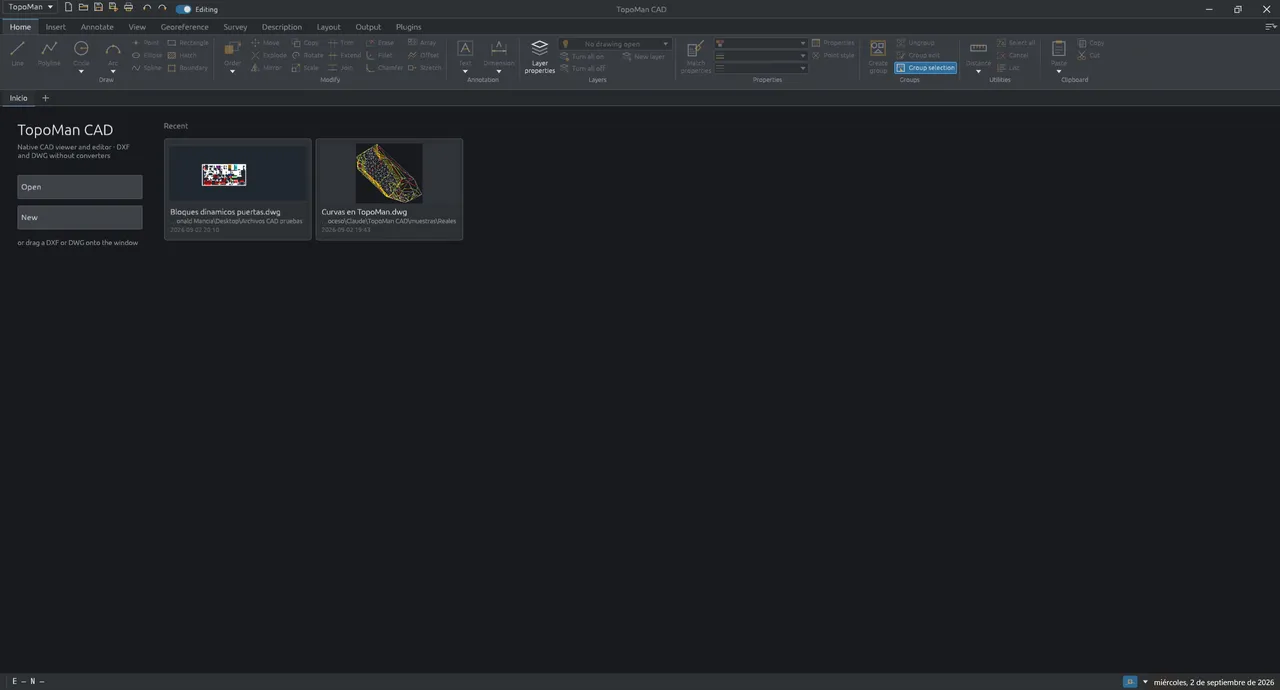Open recent file Bloques dinamicos puertas.dwg
The height and width of the screenshot is (690, 1280).
pos(238,189)
